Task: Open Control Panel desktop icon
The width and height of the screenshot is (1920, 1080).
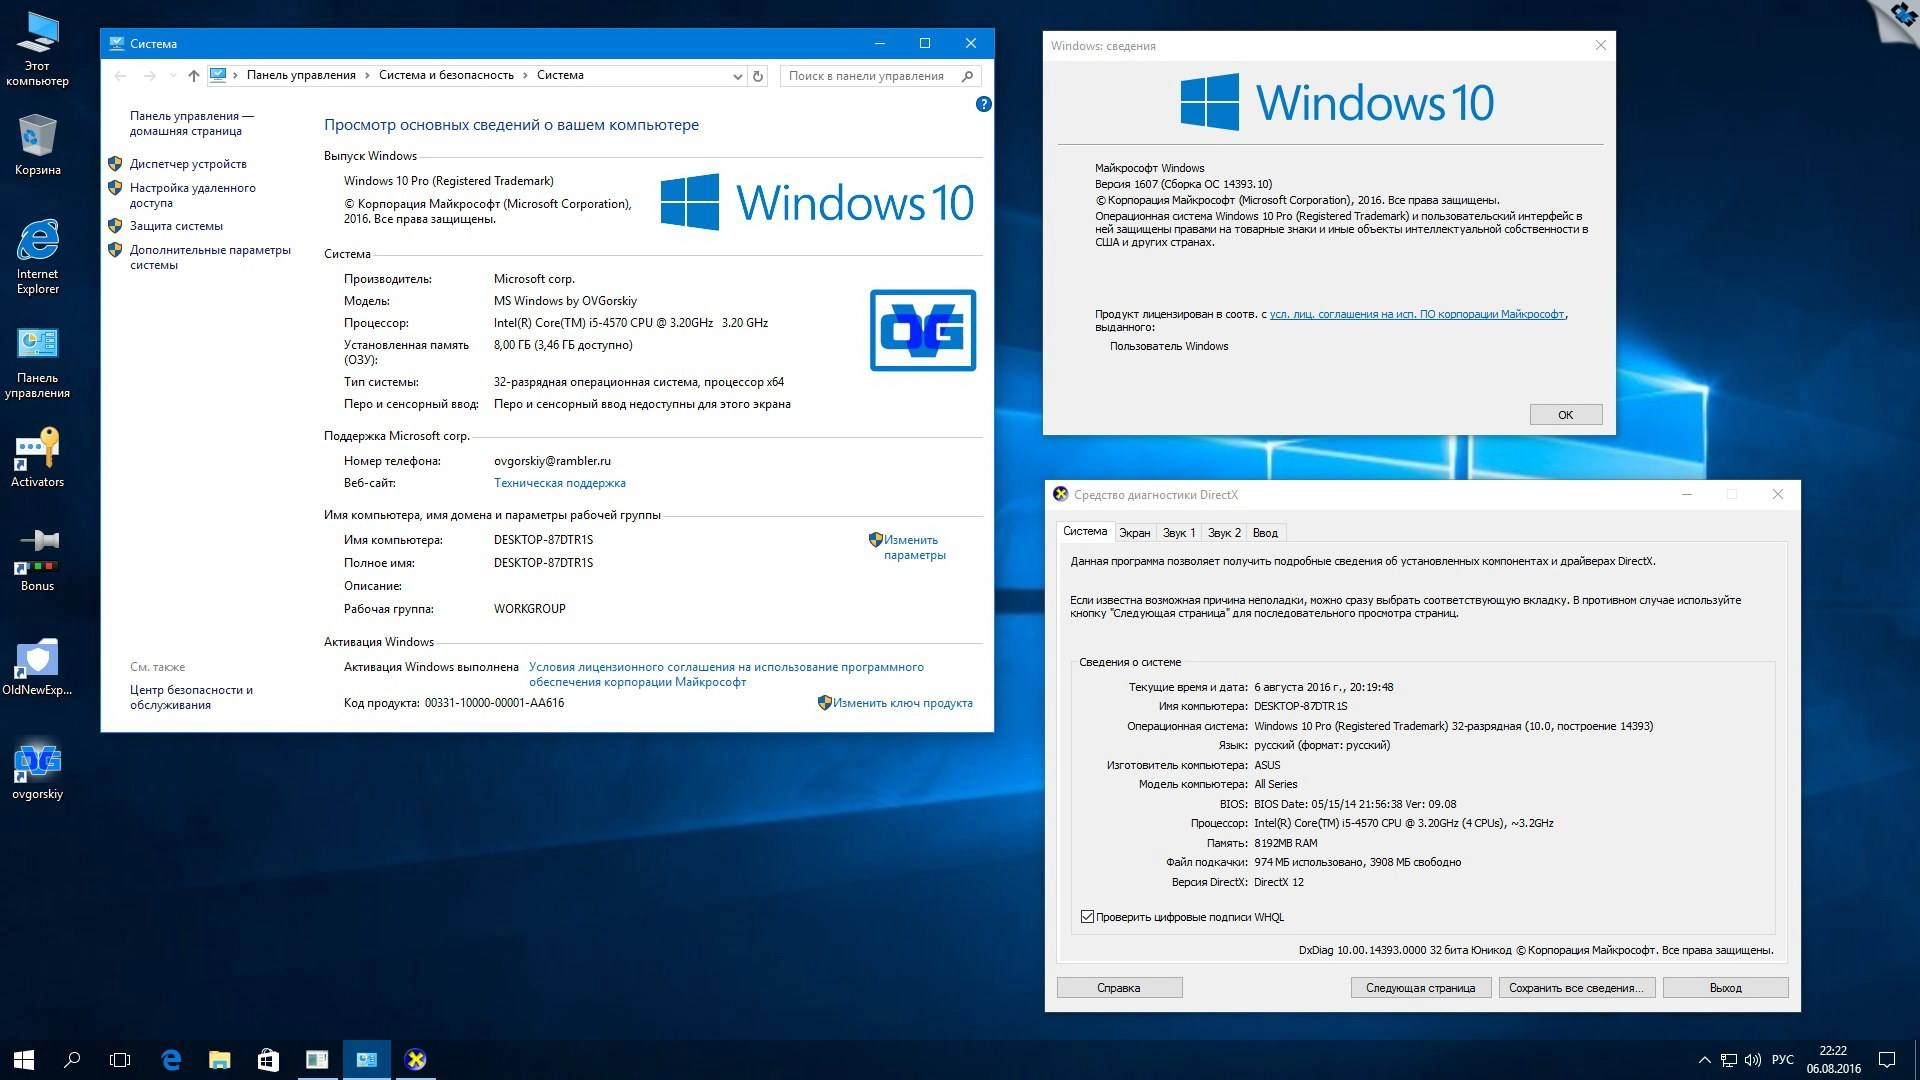Action: pos(37,362)
